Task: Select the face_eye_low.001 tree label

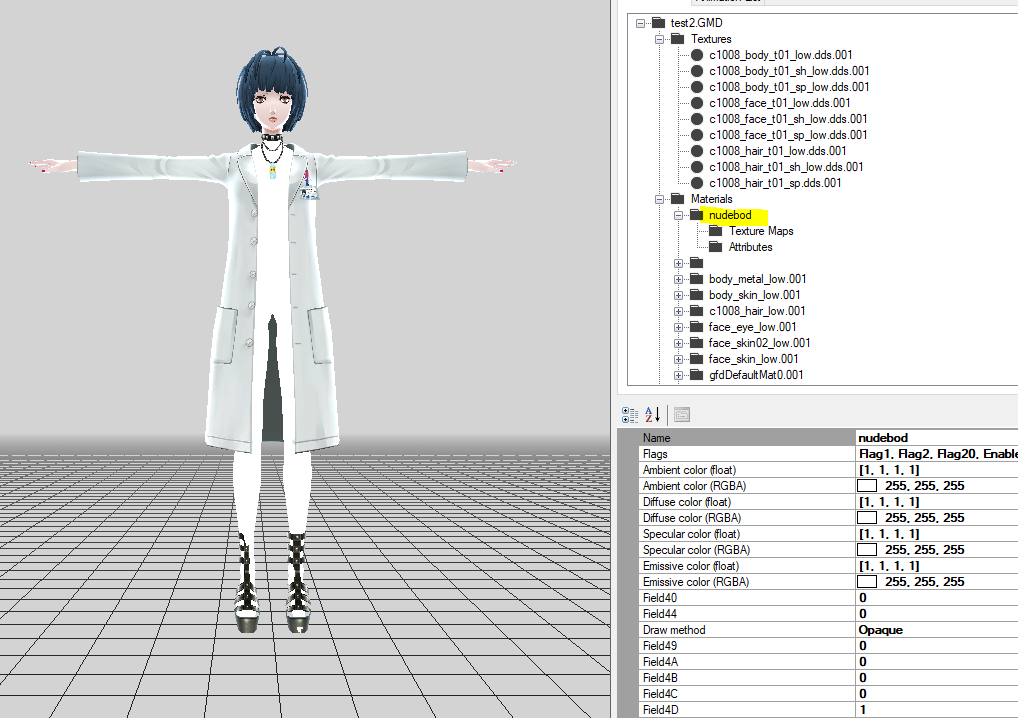Action: pyautogui.click(x=752, y=327)
